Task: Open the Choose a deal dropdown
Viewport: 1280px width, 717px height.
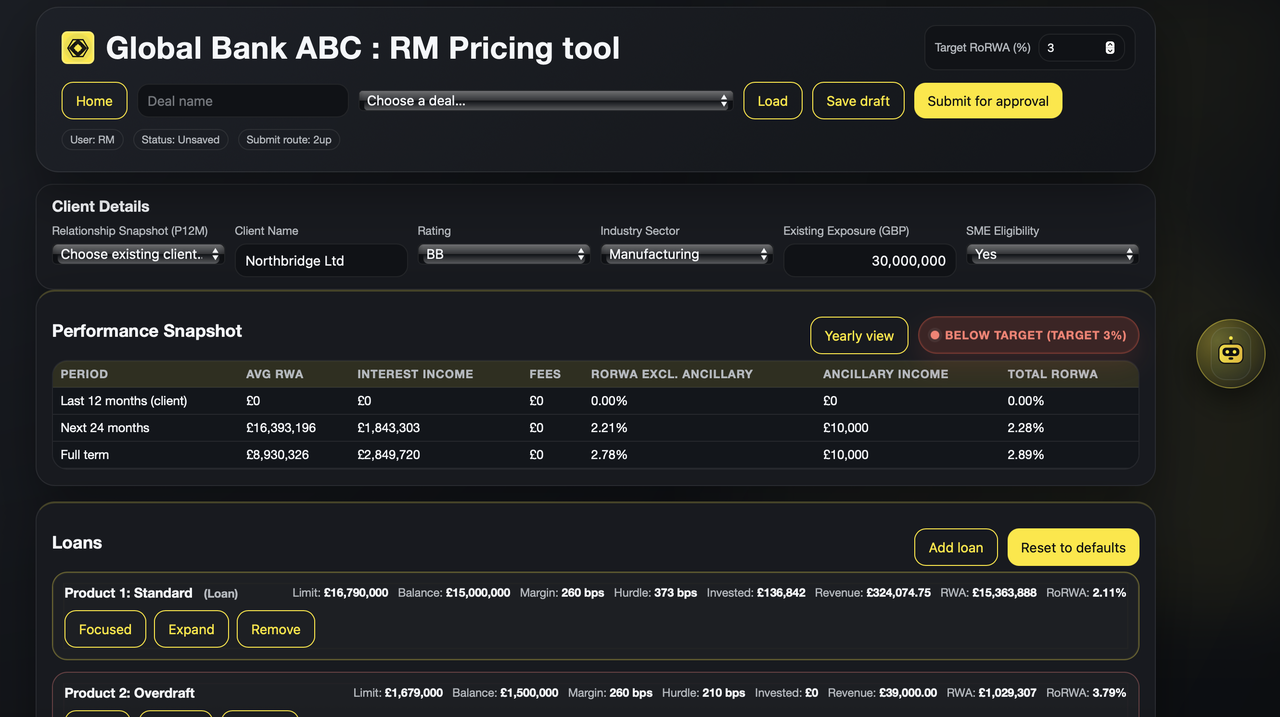Action: click(545, 101)
